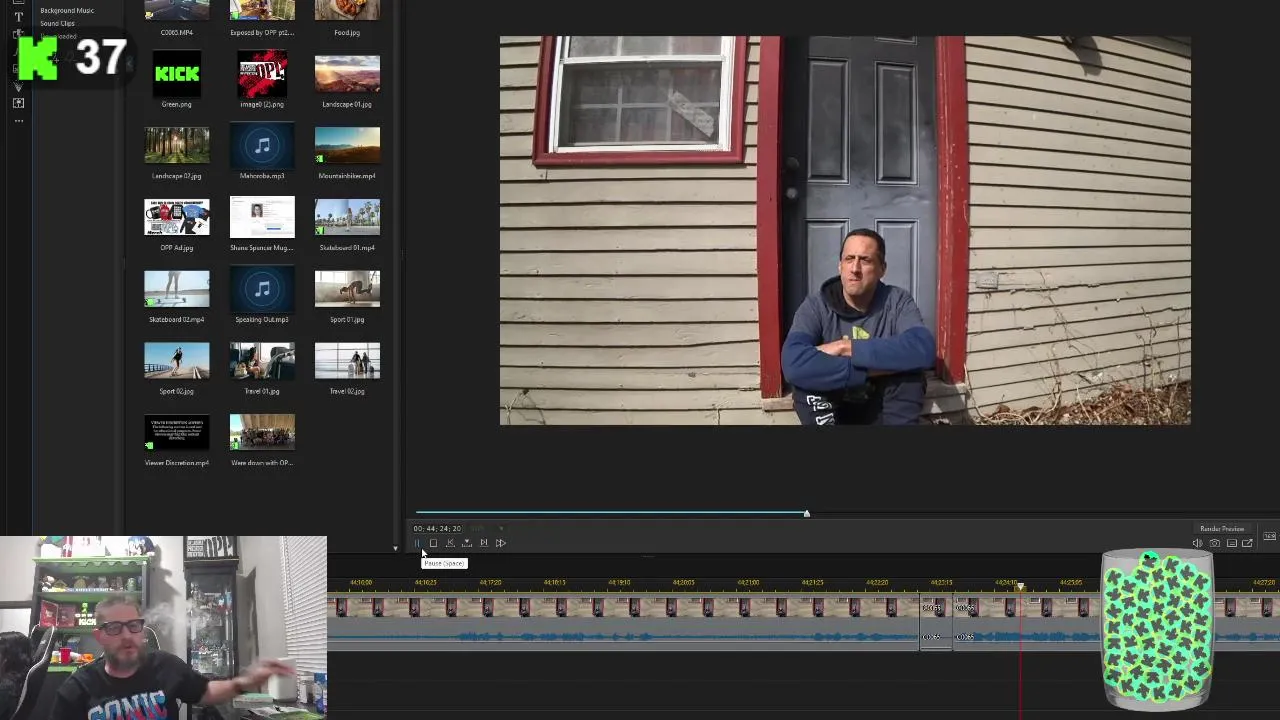Select Travel 02.jpg thumbnail
Image resolution: width=1280 pixels, height=720 pixels.
pos(347,361)
